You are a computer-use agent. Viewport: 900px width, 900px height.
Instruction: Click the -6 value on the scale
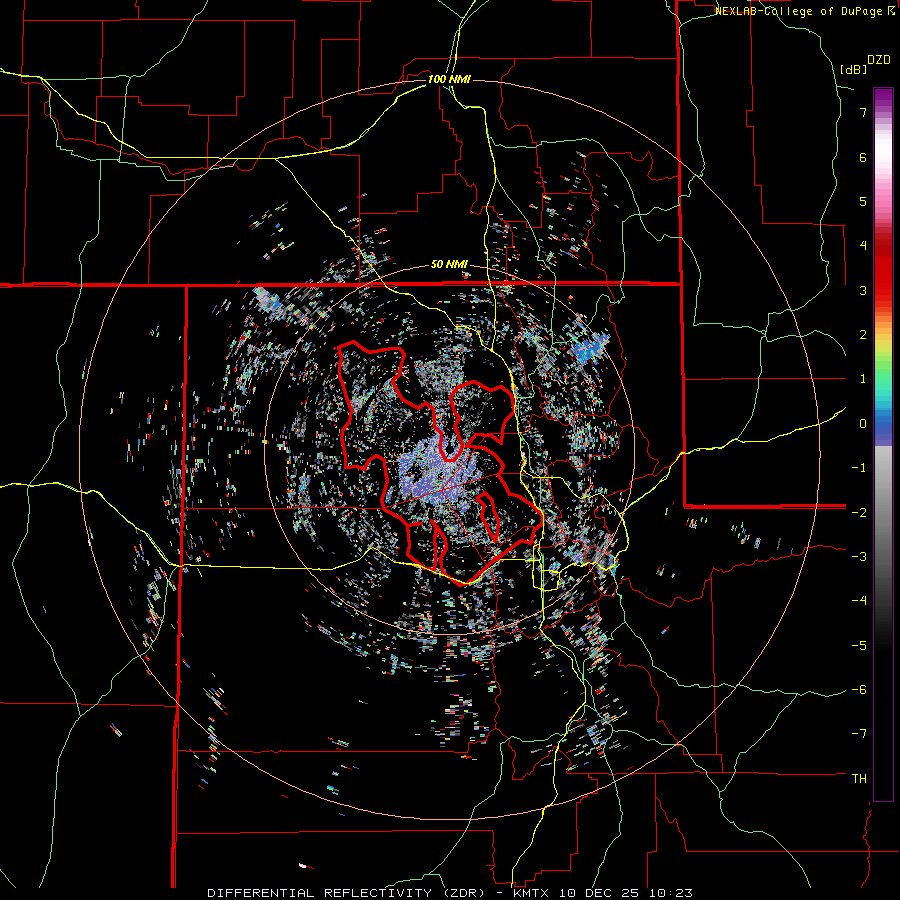(859, 690)
